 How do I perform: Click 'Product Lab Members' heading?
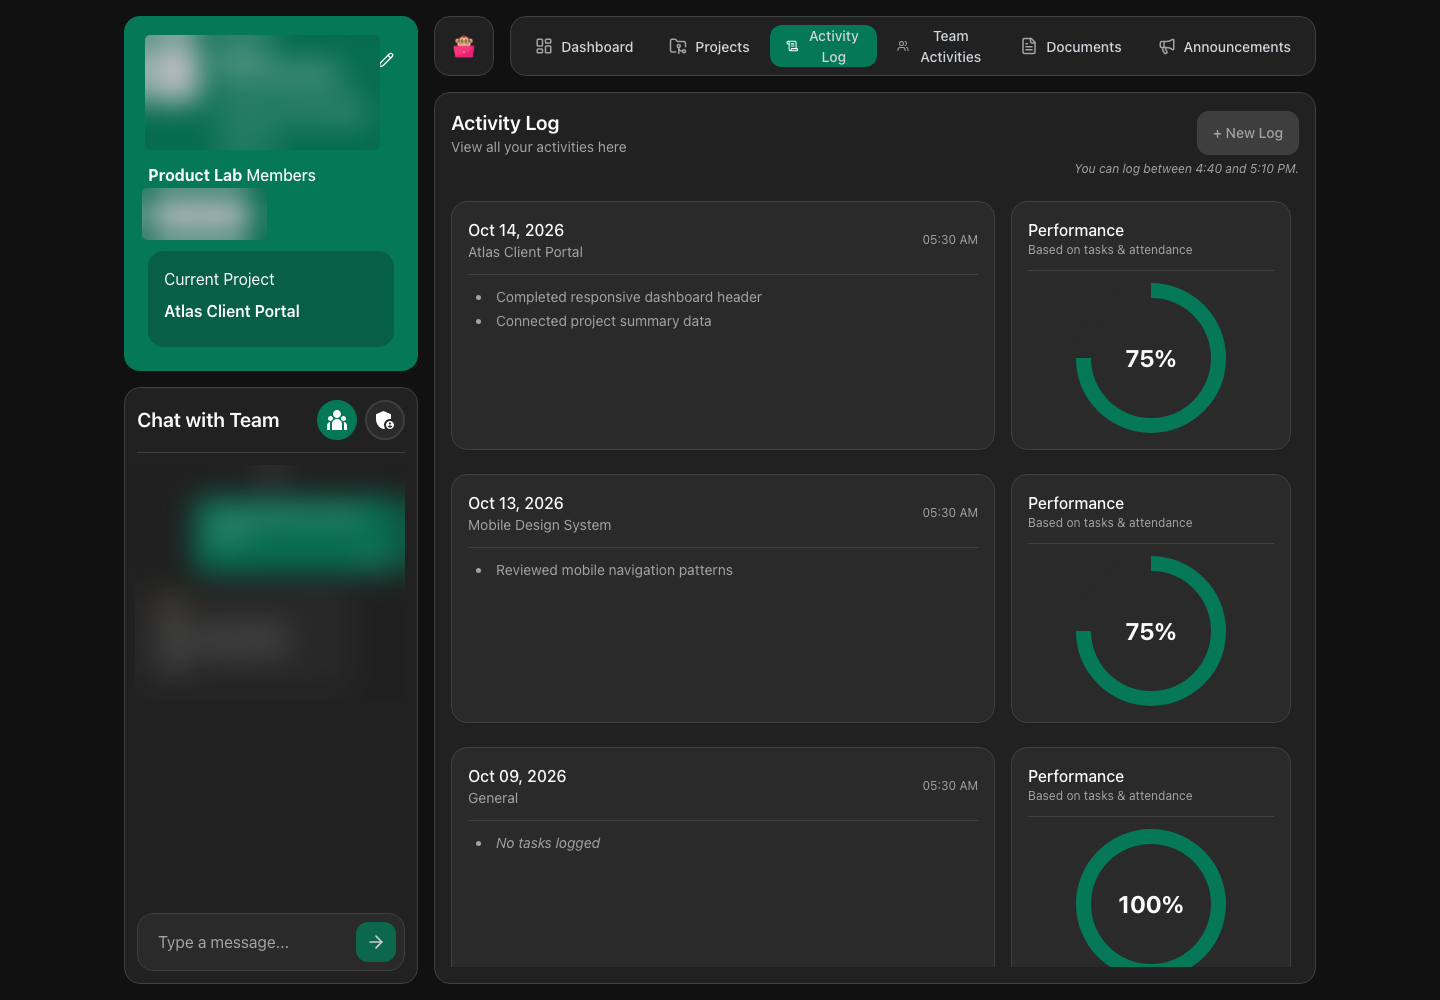click(232, 175)
